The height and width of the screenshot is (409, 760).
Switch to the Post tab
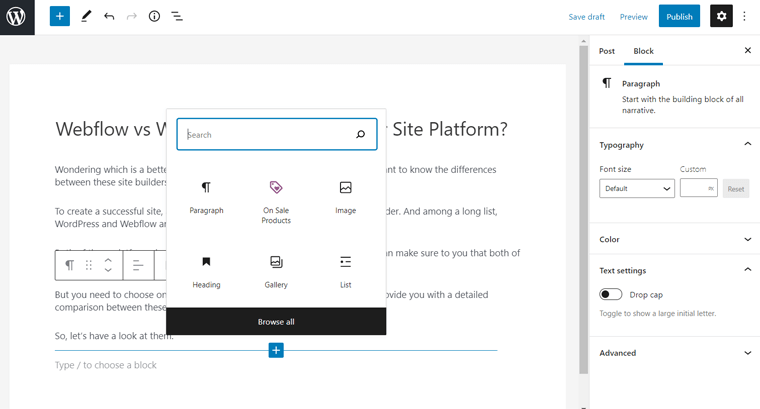606,51
